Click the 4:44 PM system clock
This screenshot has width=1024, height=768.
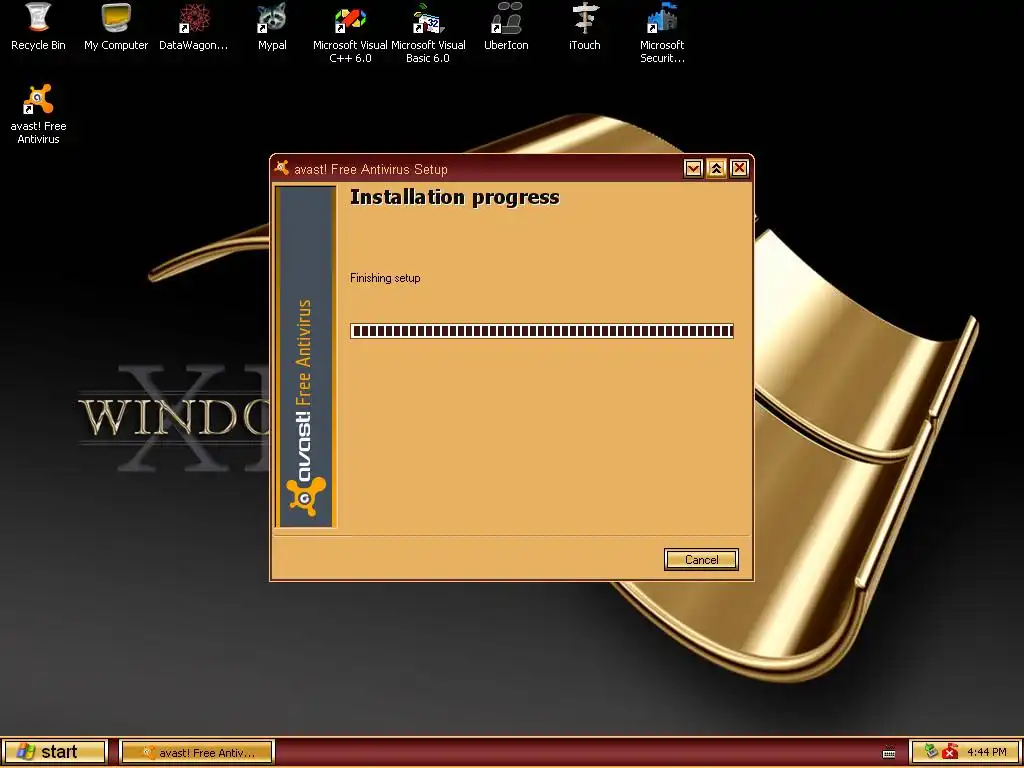click(x=987, y=752)
